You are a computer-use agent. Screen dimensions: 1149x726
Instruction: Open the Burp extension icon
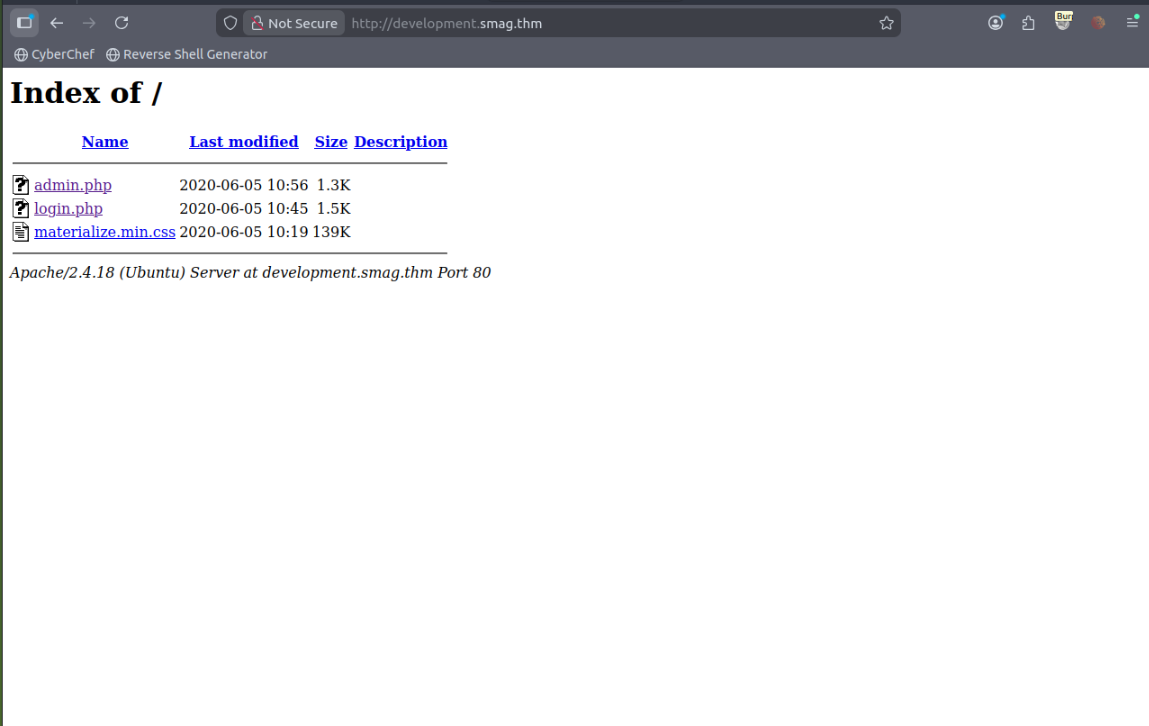[x=1064, y=22]
